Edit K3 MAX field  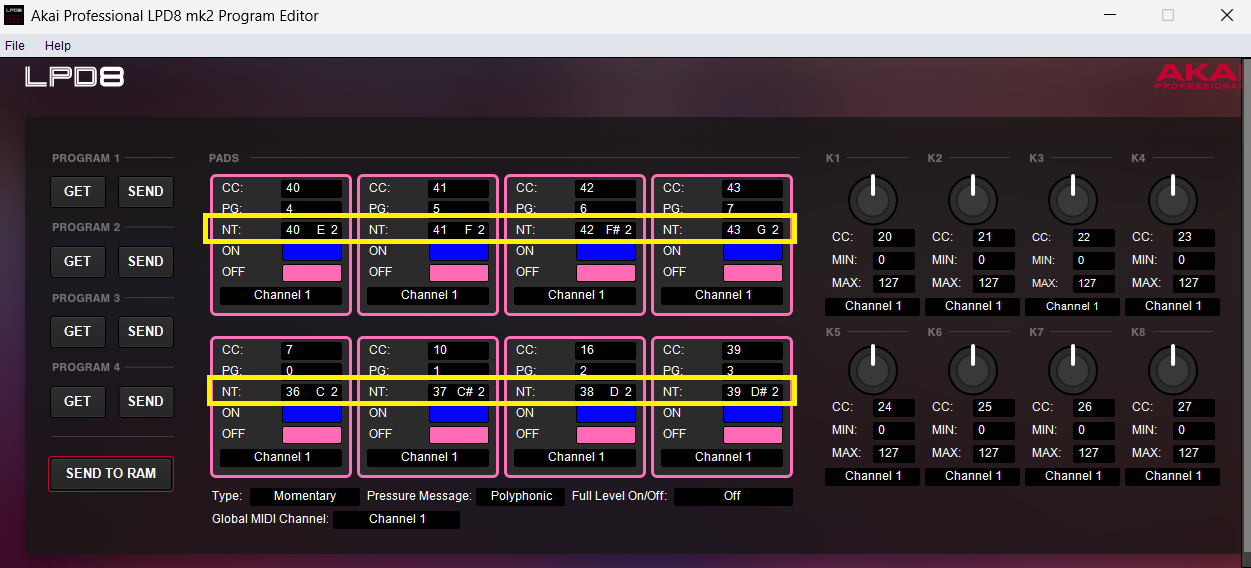click(x=1092, y=283)
